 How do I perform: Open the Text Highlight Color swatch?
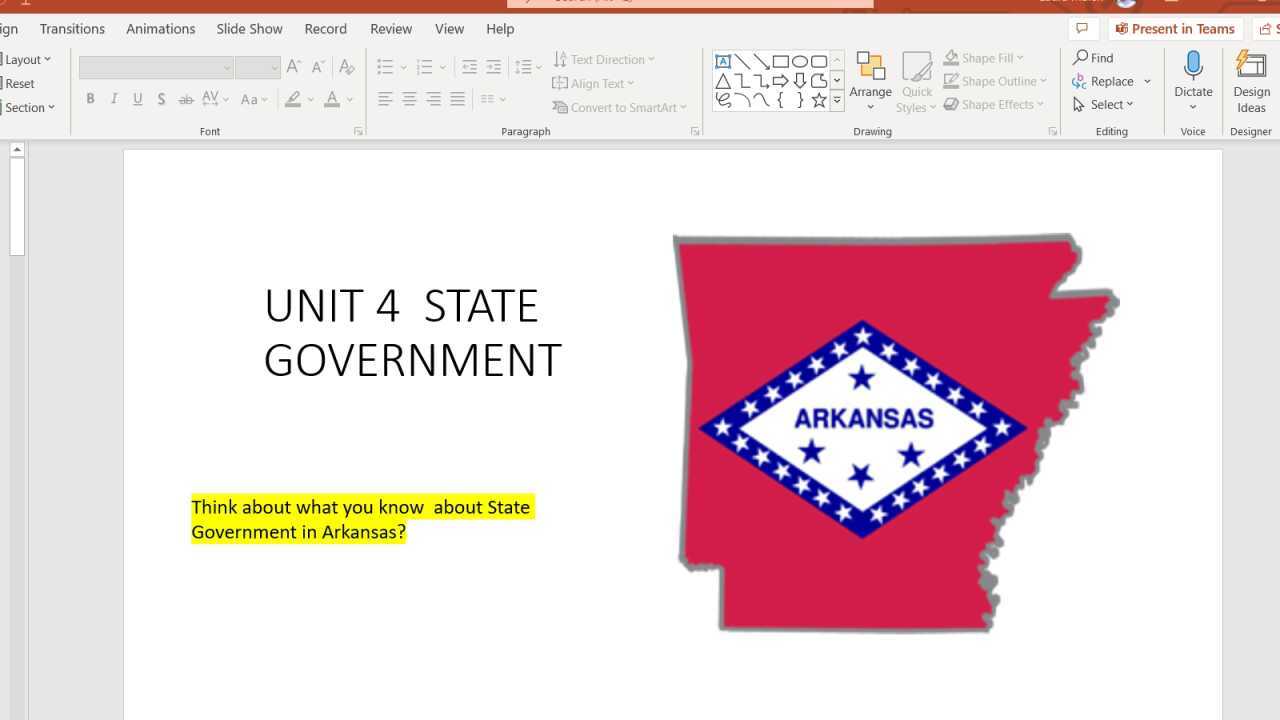[x=293, y=99]
